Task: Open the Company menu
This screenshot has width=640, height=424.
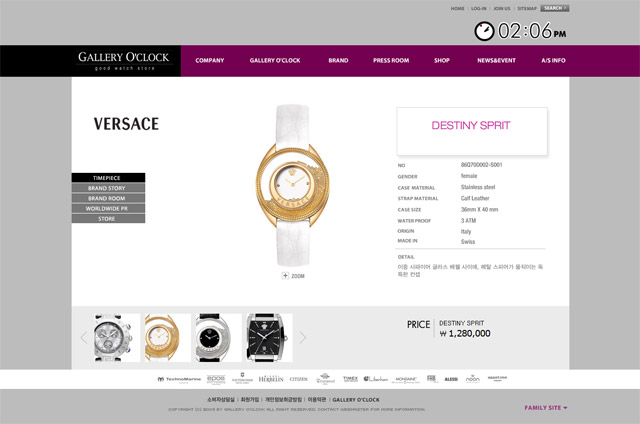Action: click(210, 60)
